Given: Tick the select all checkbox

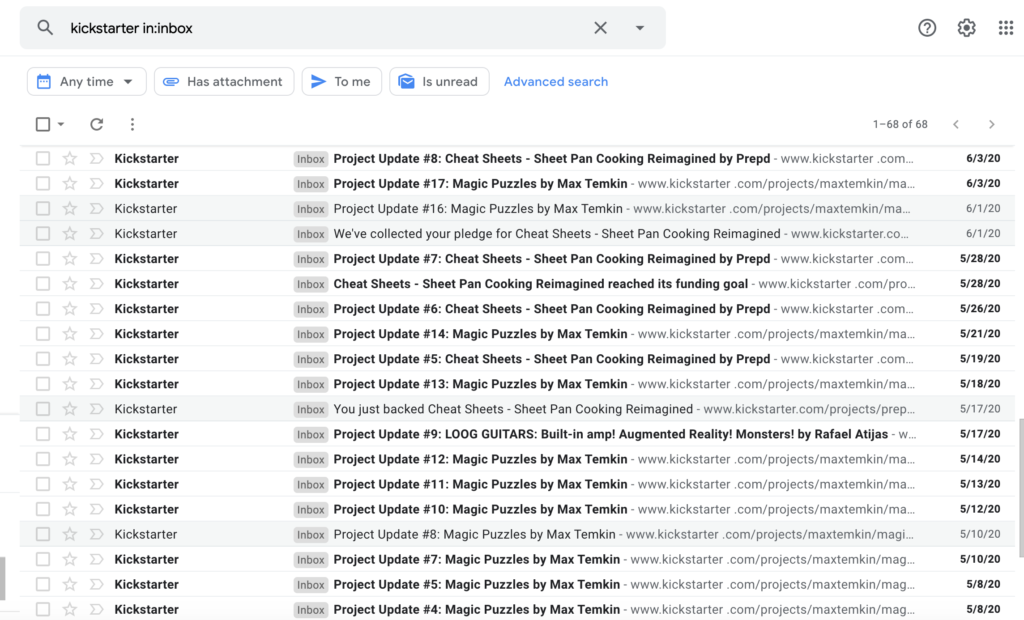Looking at the screenshot, I should coord(43,124).
